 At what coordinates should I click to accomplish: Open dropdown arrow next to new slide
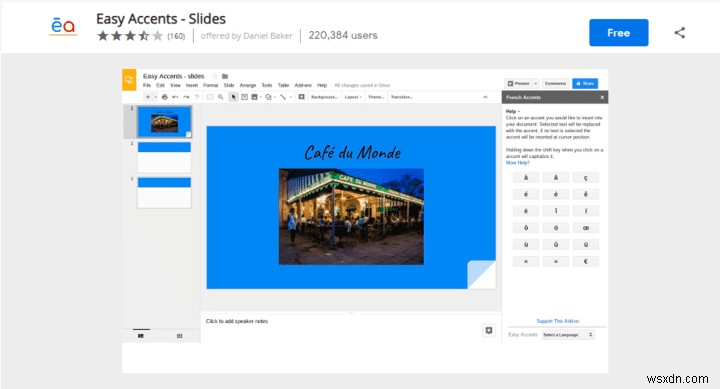155,97
